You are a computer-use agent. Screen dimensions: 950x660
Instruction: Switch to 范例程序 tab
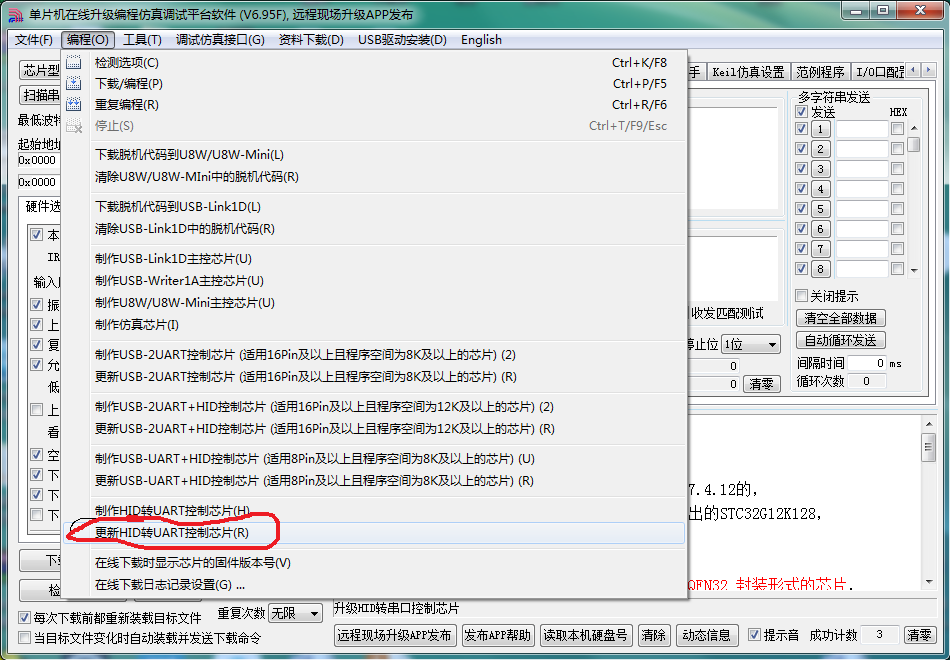pos(820,72)
